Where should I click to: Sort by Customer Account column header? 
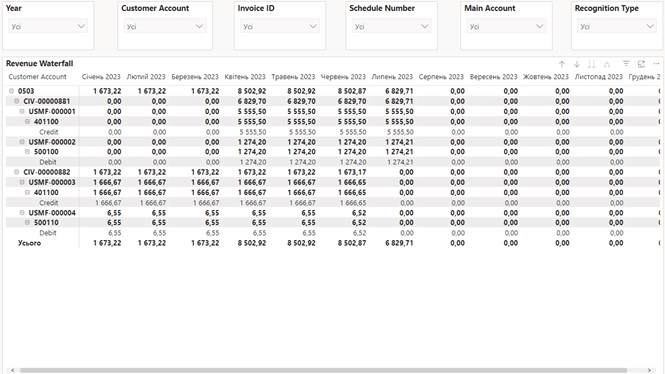point(37,77)
